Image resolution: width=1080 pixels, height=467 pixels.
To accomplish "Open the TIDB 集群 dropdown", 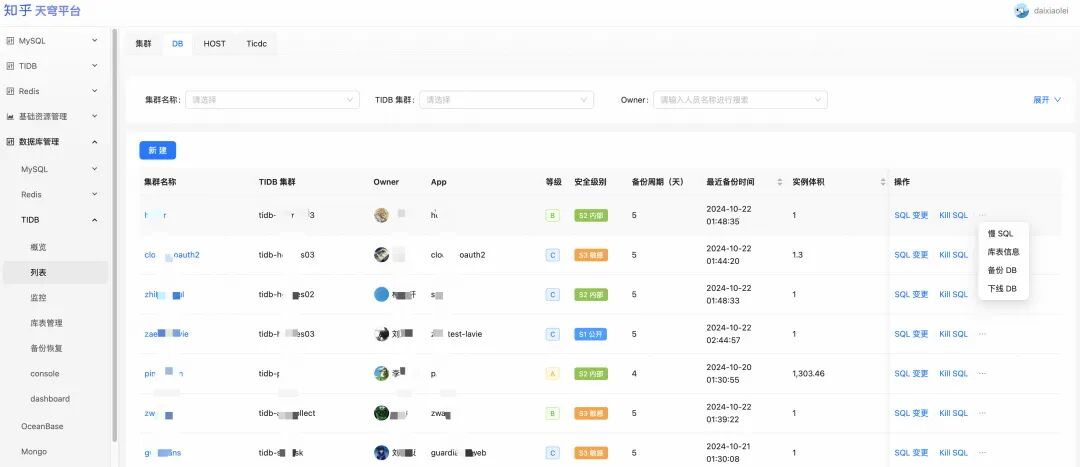I will tap(506, 100).
